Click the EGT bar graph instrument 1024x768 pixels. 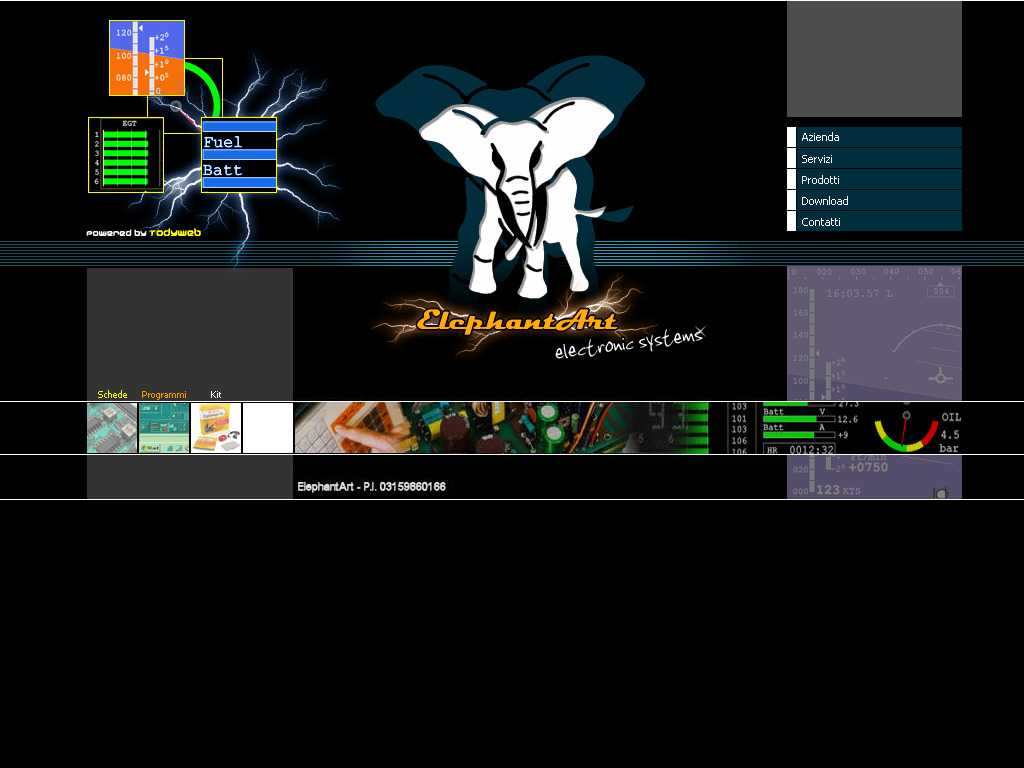pyautogui.click(x=126, y=155)
